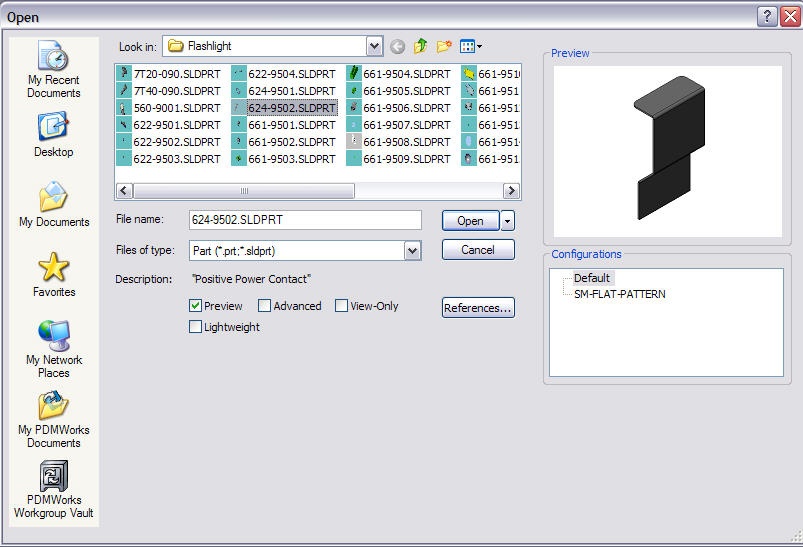Select file 622-9503.SLDPRT
This screenshot has height=547, width=803.
pos(169,159)
